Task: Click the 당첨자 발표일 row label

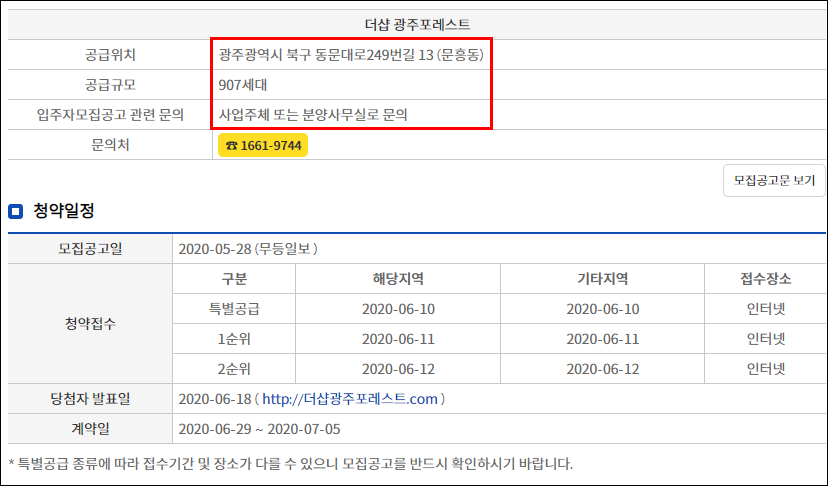Action: pyautogui.click(x=90, y=399)
